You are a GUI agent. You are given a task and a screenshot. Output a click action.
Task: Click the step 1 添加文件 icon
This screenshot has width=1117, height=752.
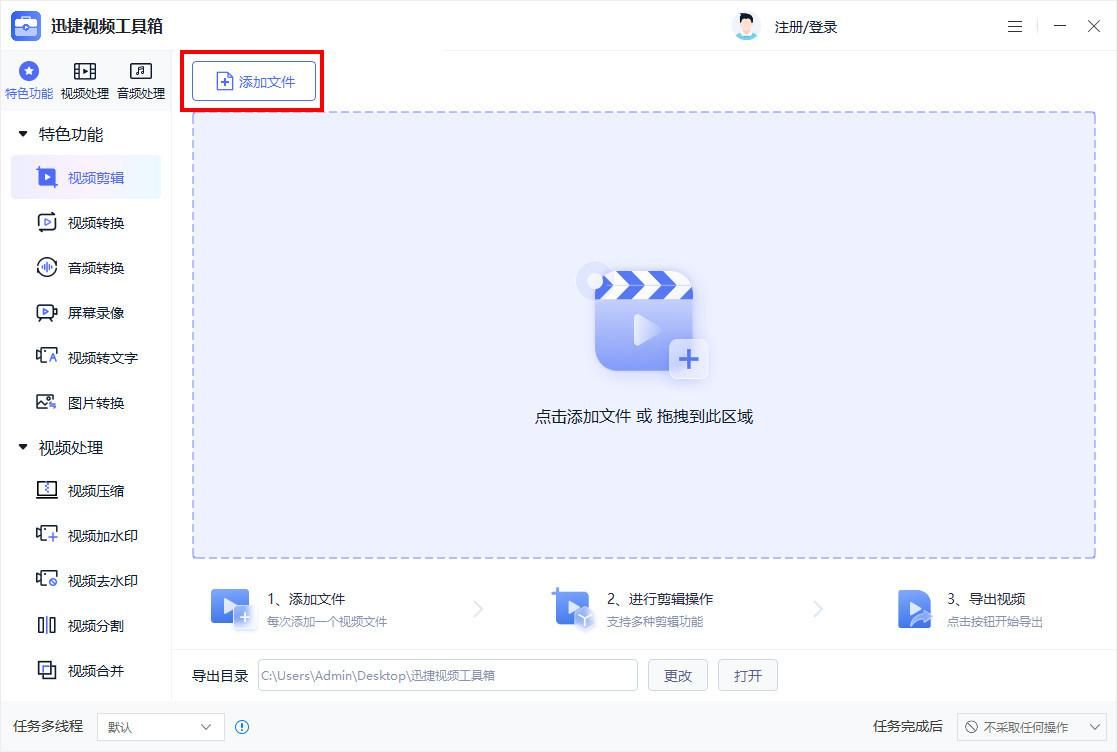point(232,608)
